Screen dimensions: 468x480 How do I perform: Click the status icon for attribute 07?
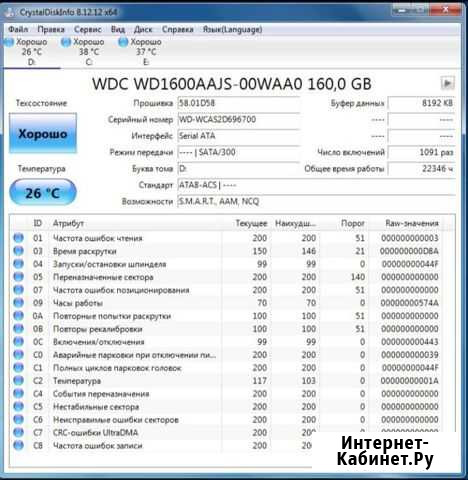pyautogui.click(x=19, y=290)
